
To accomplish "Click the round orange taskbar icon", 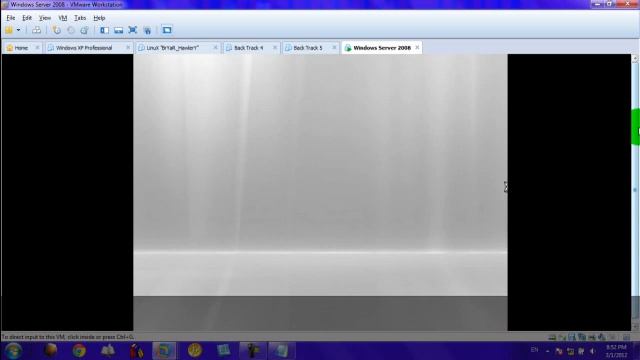I will tap(195, 351).
